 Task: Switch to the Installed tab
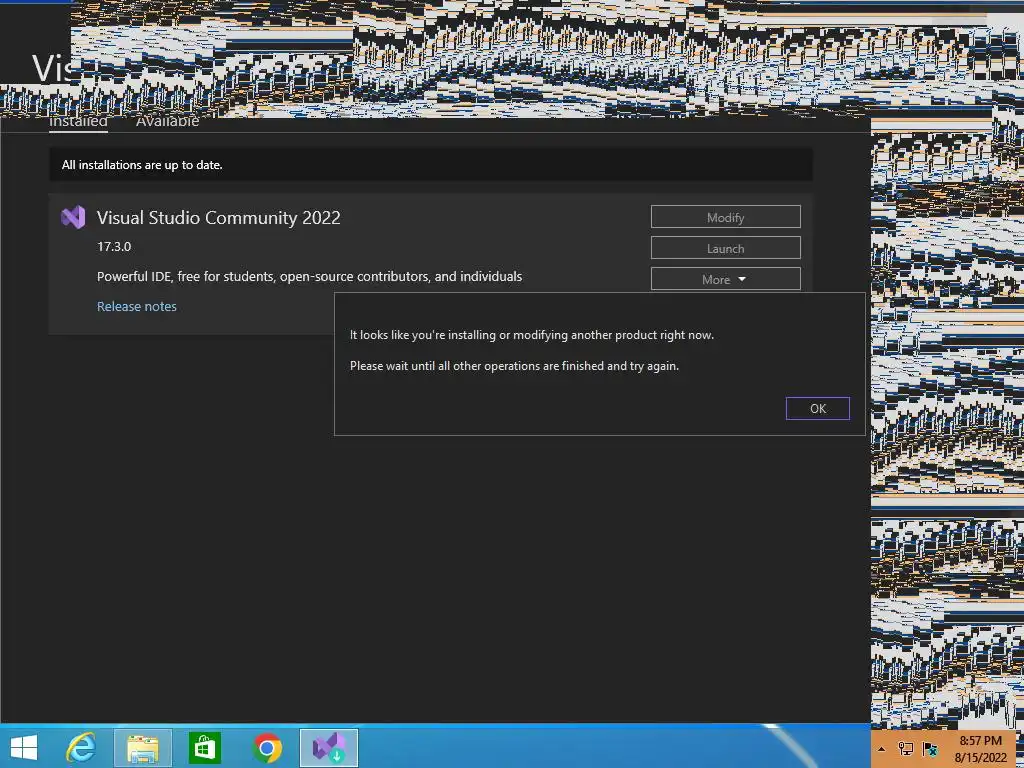[78, 121]
